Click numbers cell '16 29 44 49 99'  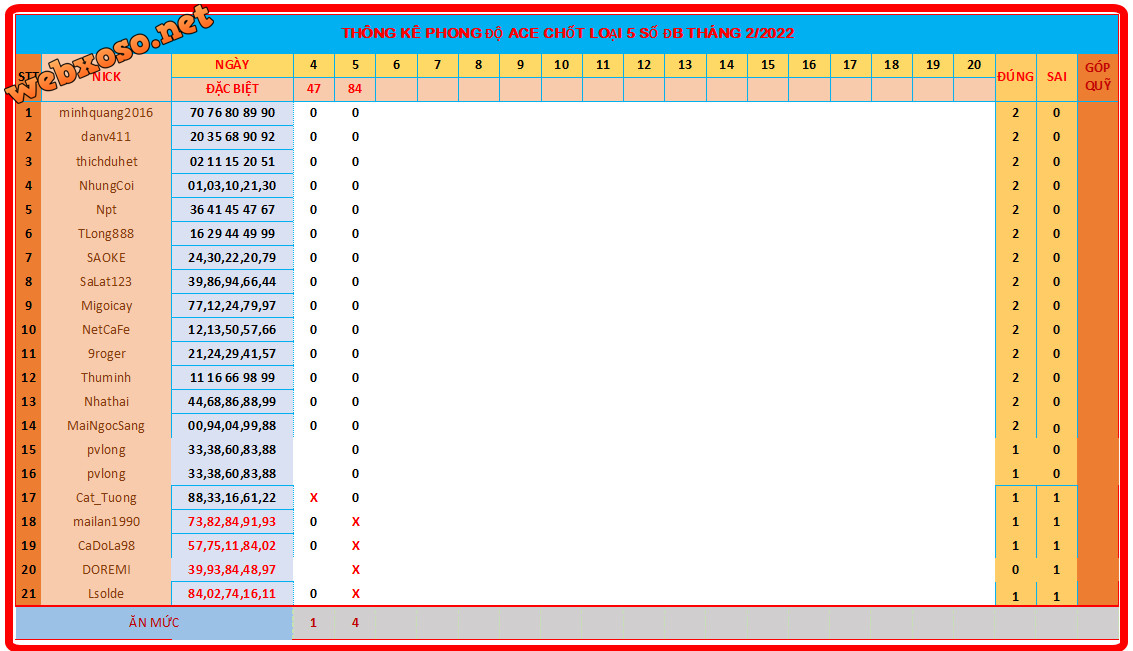pyautogui.click(x=232, y=233)
